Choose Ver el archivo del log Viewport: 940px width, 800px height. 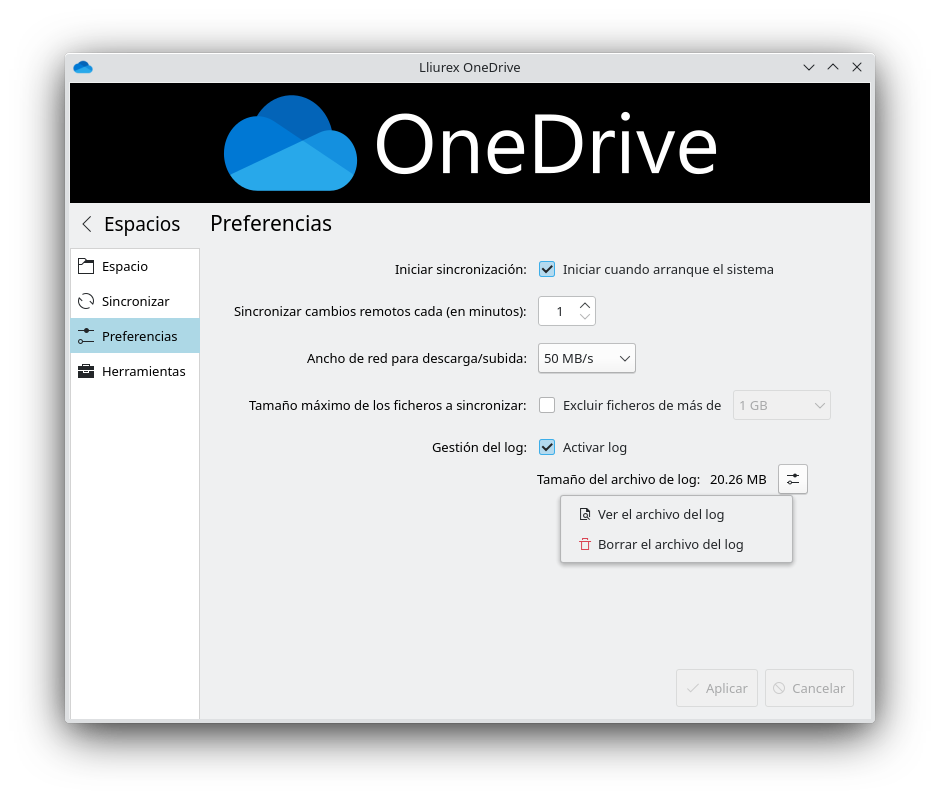tap(660, 515)
